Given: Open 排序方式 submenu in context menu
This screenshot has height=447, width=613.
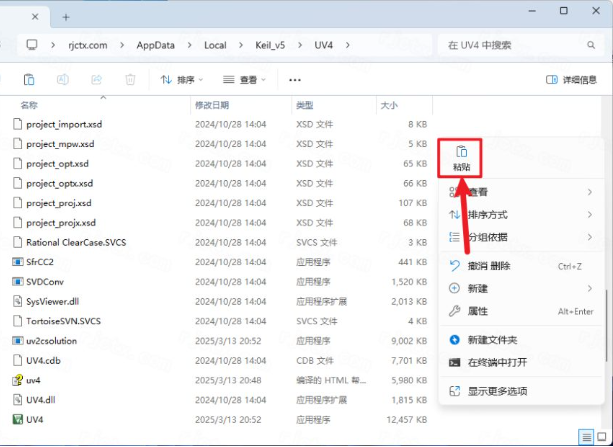Looking at the screenshot, I should pos(521,214).
